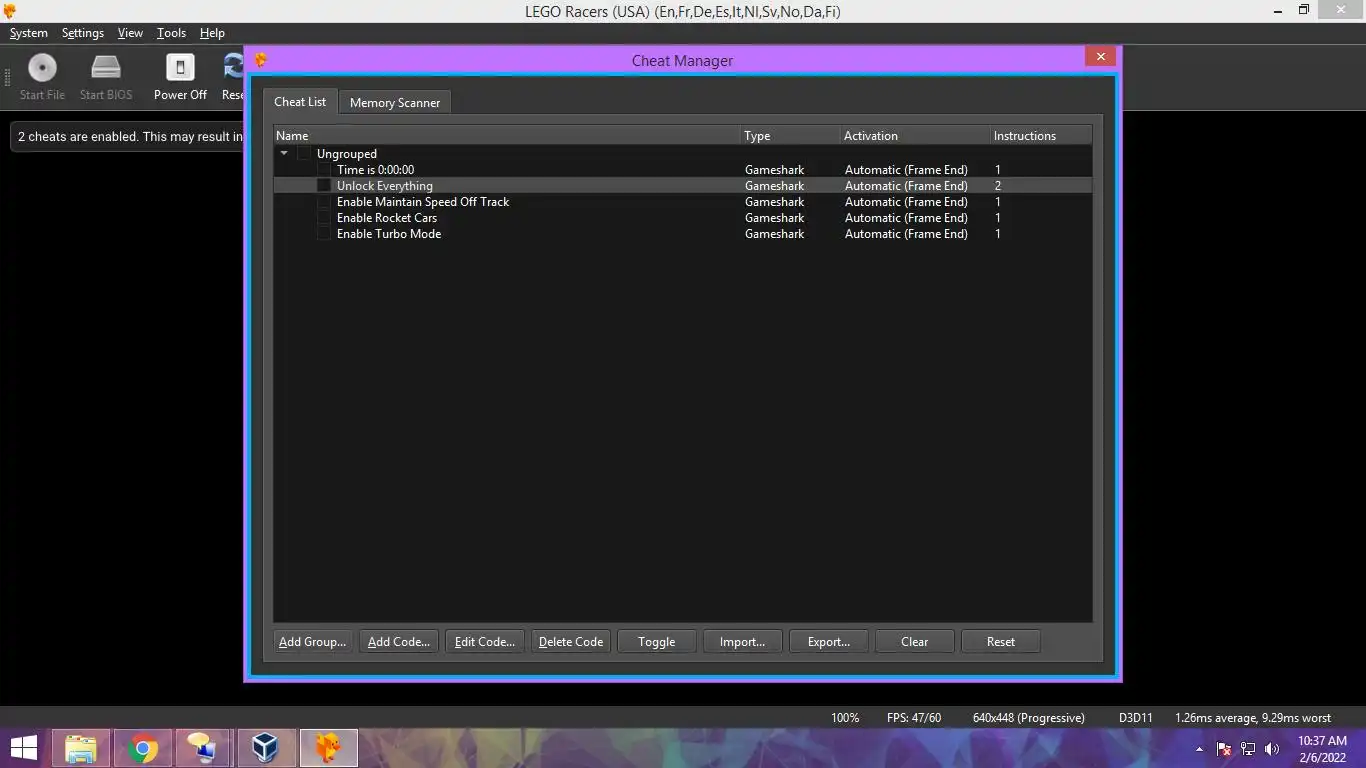The height and width of the screenshot is (768, 1366).
Task: Click the taskbar clock showing 10:37 AM
Action: (x=1322, y=749)
